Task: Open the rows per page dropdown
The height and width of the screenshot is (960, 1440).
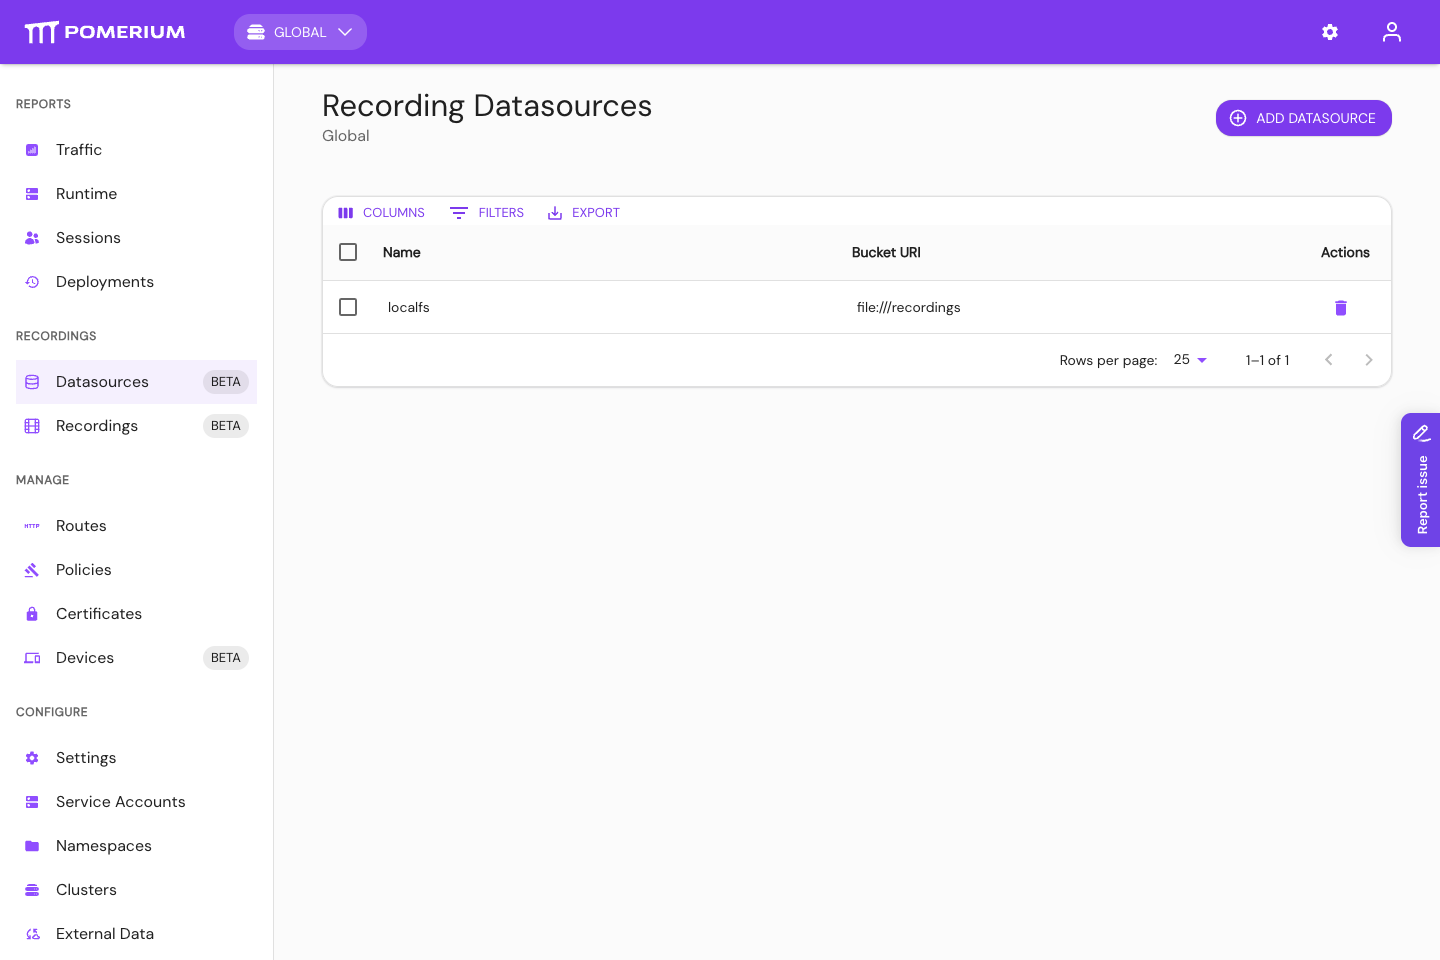Action: [1190, 360]
